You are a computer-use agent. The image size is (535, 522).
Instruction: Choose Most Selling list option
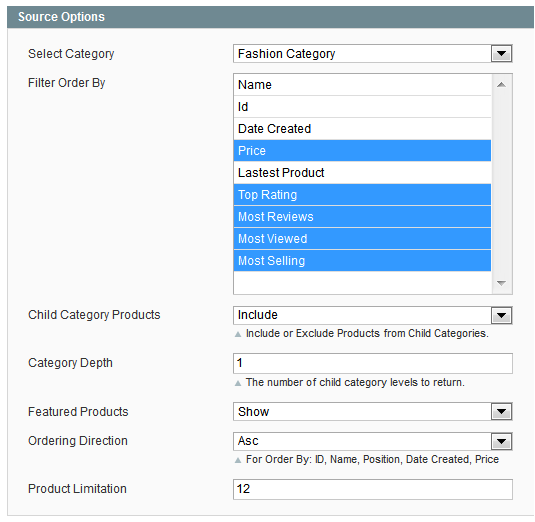[362, 261]
